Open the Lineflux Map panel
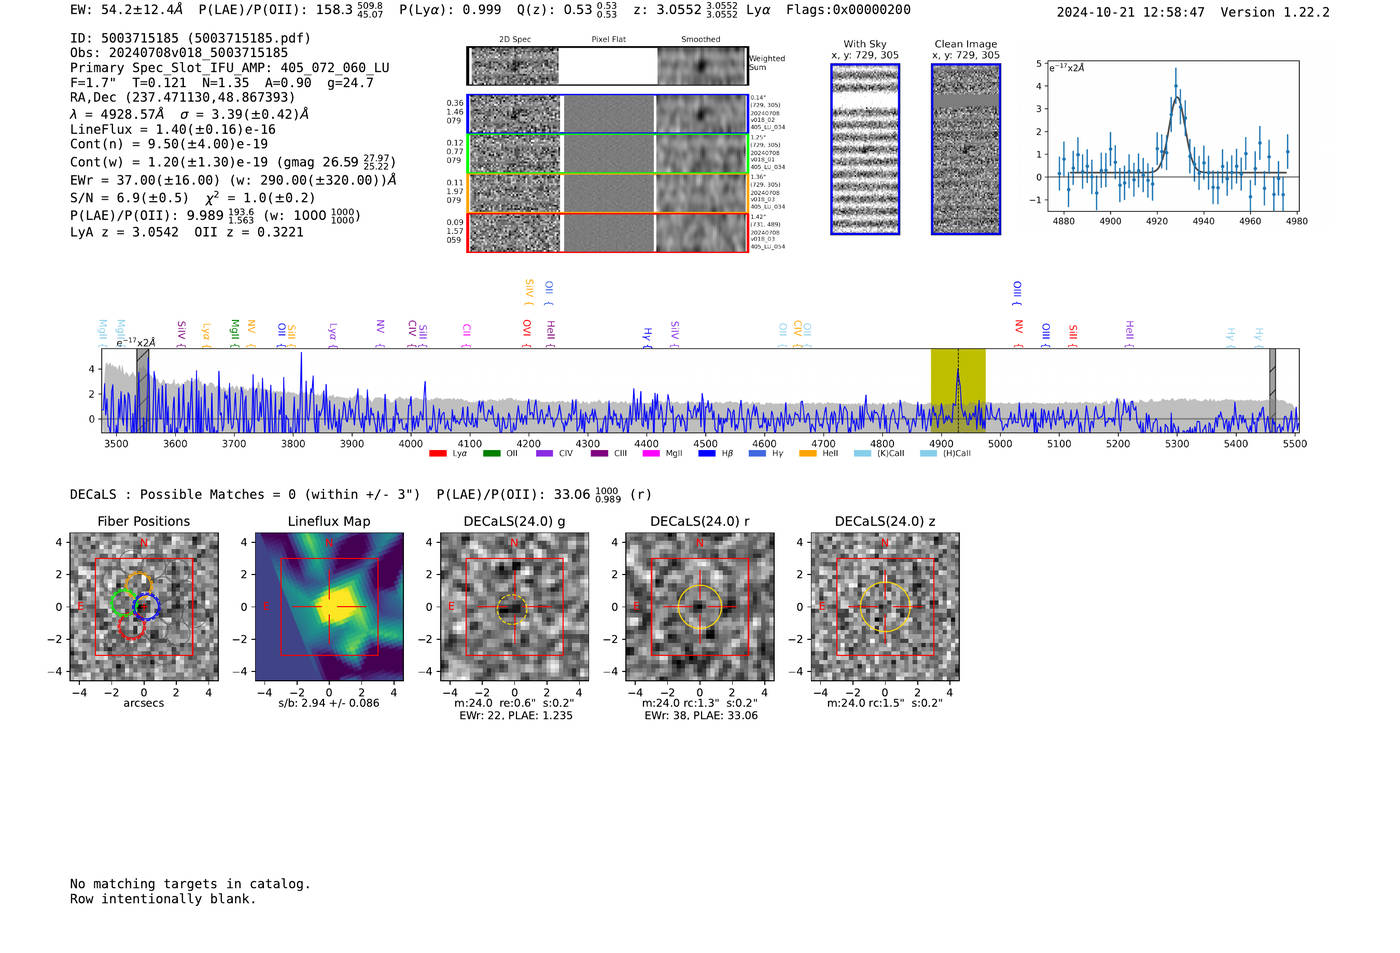The height and width of the screenshot is (953, 1400). (x=329, y=607)
